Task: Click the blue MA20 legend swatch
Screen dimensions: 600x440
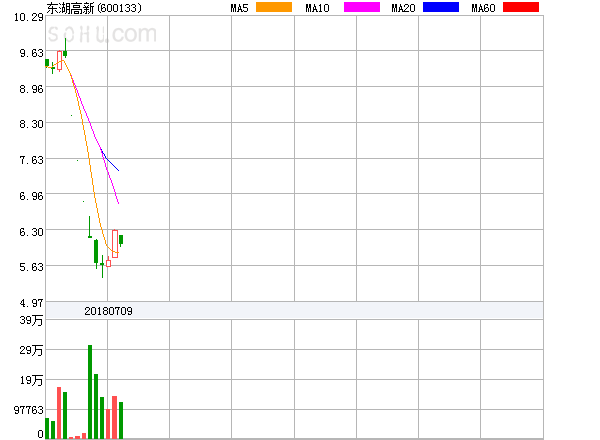Action: (x=441, y=7)
